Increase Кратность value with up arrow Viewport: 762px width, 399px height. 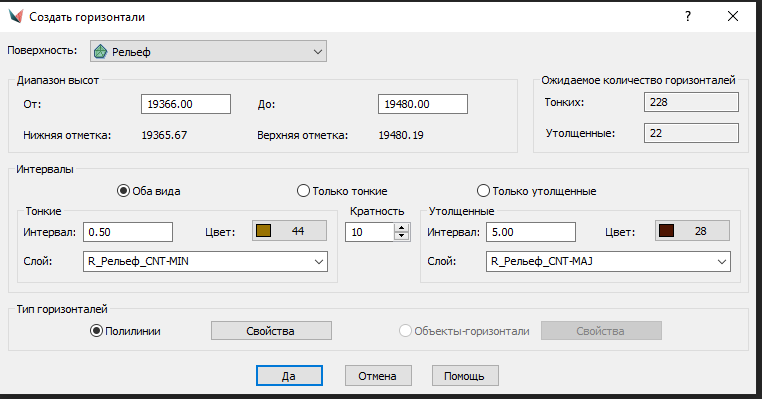[401, 228]
